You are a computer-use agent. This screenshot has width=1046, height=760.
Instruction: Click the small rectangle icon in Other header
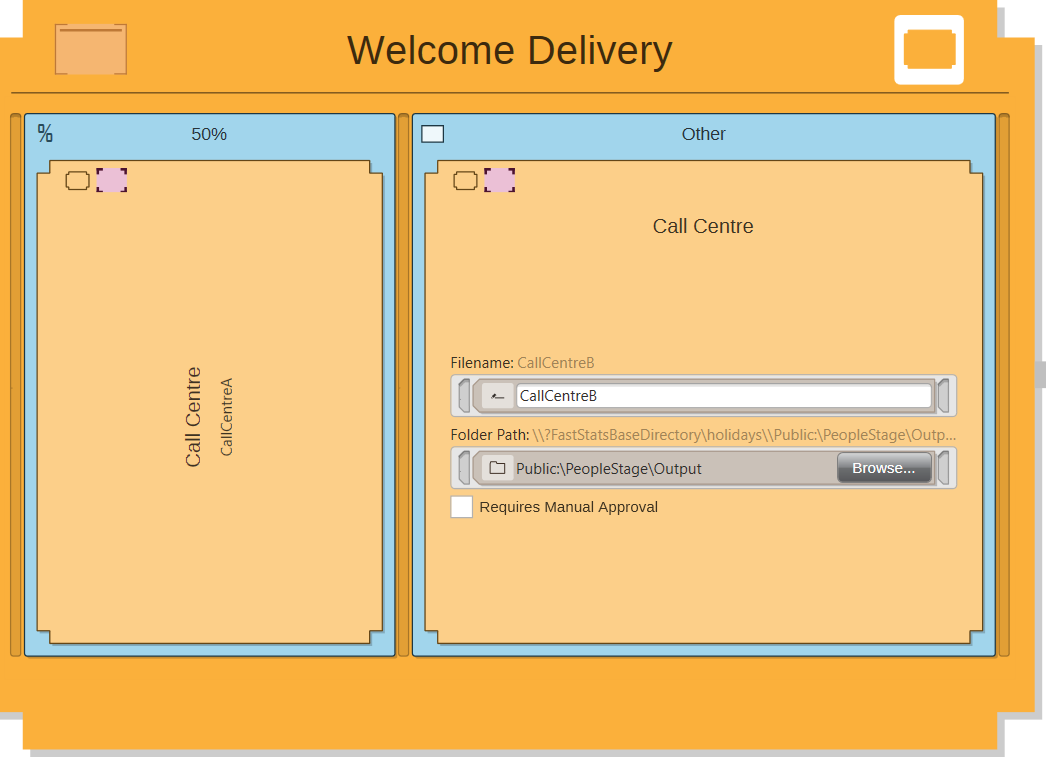[432, 134]
